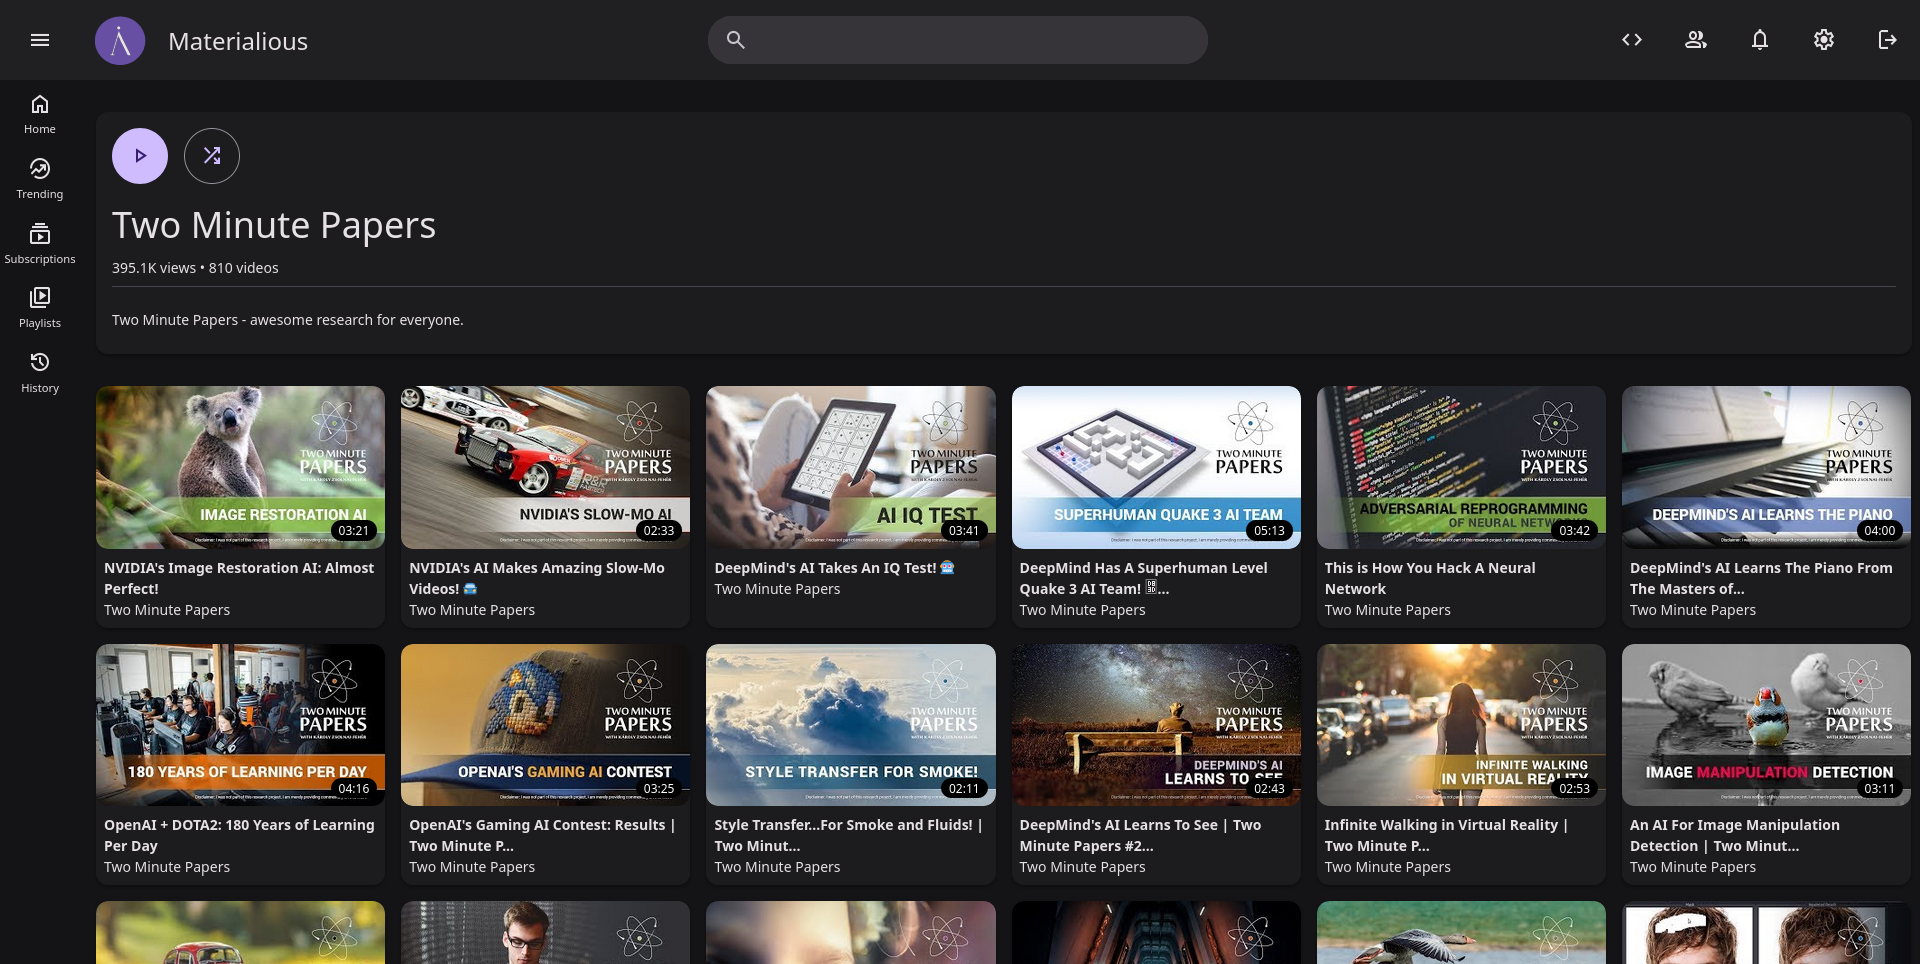Image resolution: width=1920 pixels, height=964 pixels.
Task: Open the hamburger navigation menu
Action: coord(40,40)
